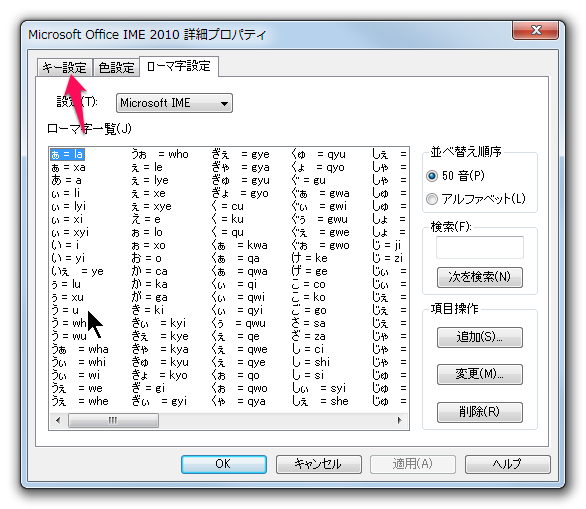Close the IME properties dialog

click(x=535, y=30)
